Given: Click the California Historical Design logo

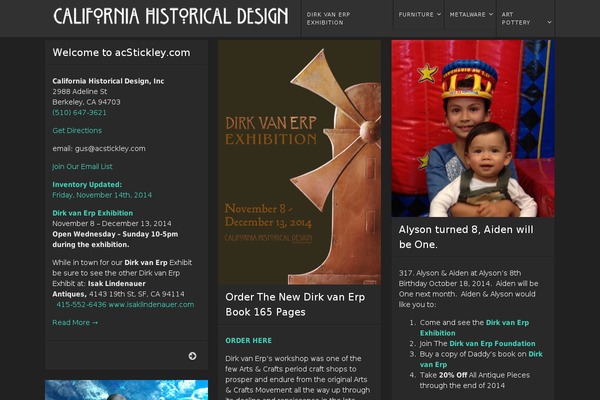Looking at the screenshot, I should pyautogui.click(x=171, y=16).
